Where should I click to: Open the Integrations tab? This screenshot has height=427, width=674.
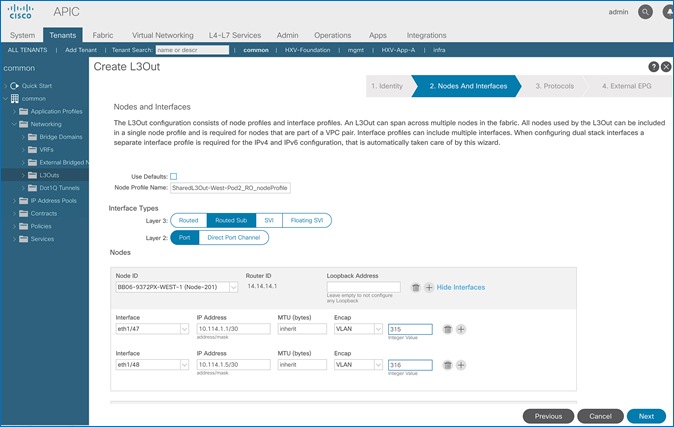pyautogui.click(x=426, y=35)
